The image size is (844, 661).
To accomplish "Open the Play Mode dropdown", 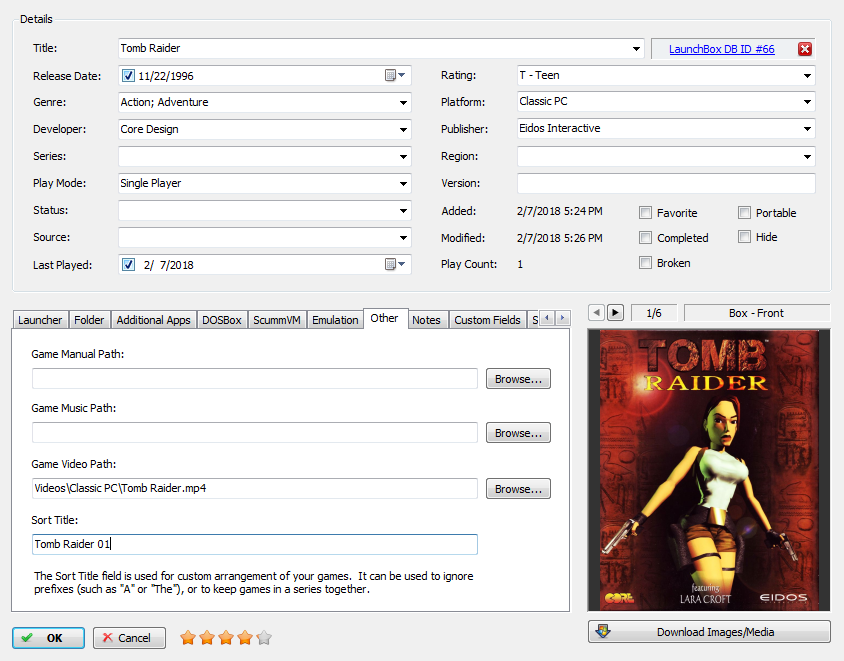I will pyautogui.click(x=403, y=184).
